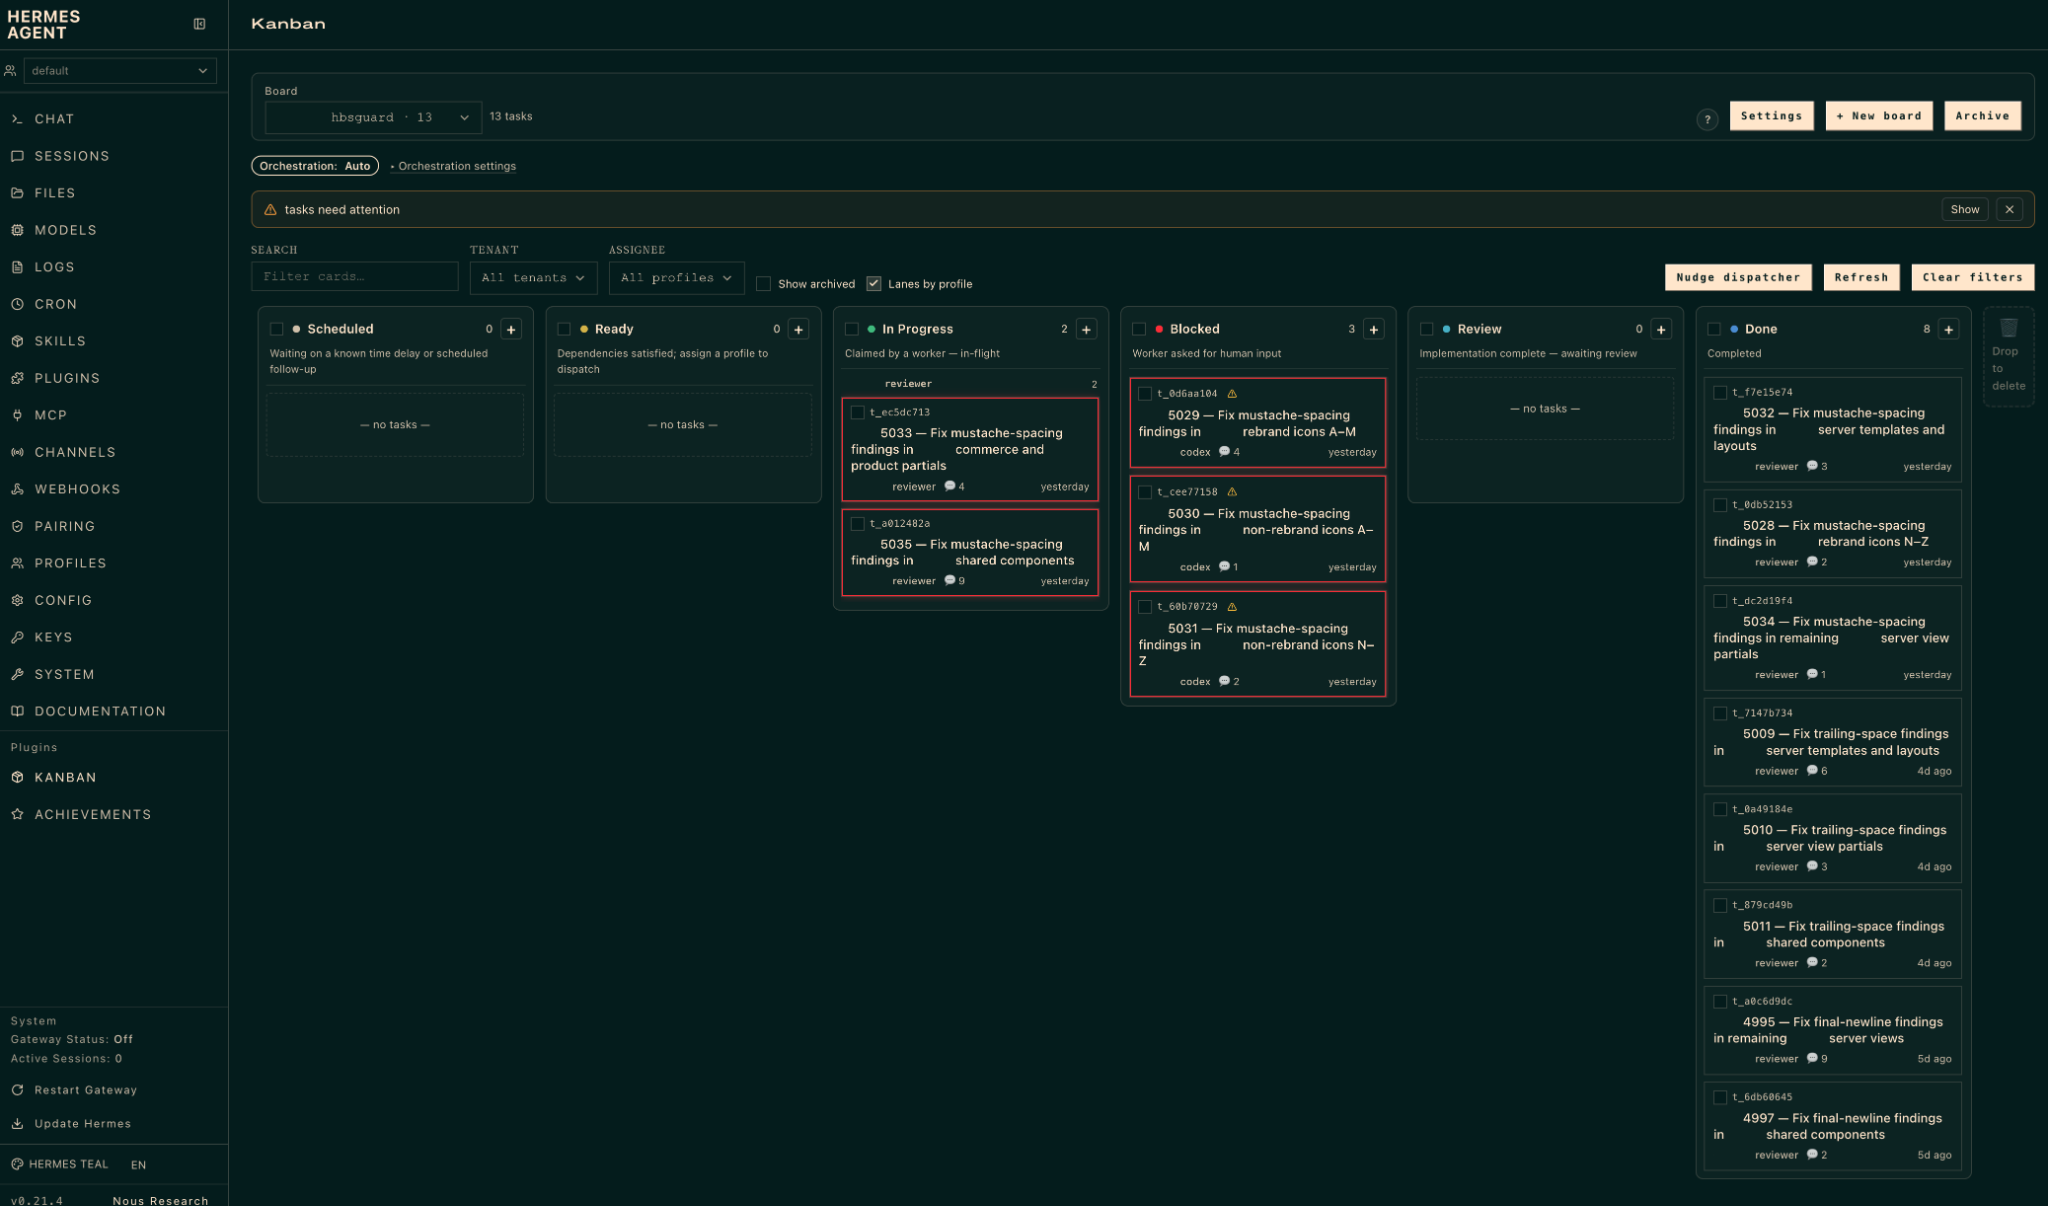Click the reviewer lane header
The width and height of the screenshot is (2048, 1206).
click(x=970, y=384)
